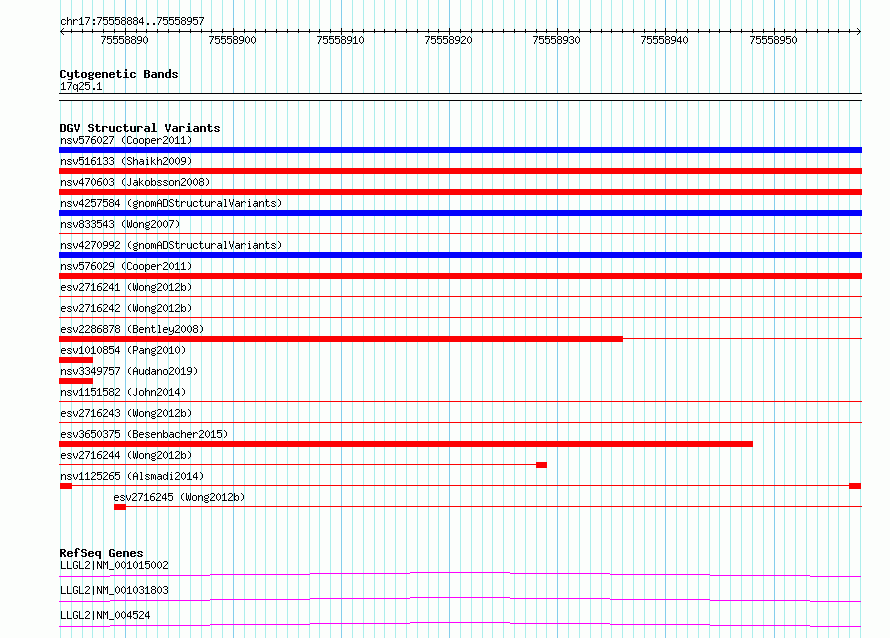
Task: Click the red bar of nsv470603
Action: 460,192
